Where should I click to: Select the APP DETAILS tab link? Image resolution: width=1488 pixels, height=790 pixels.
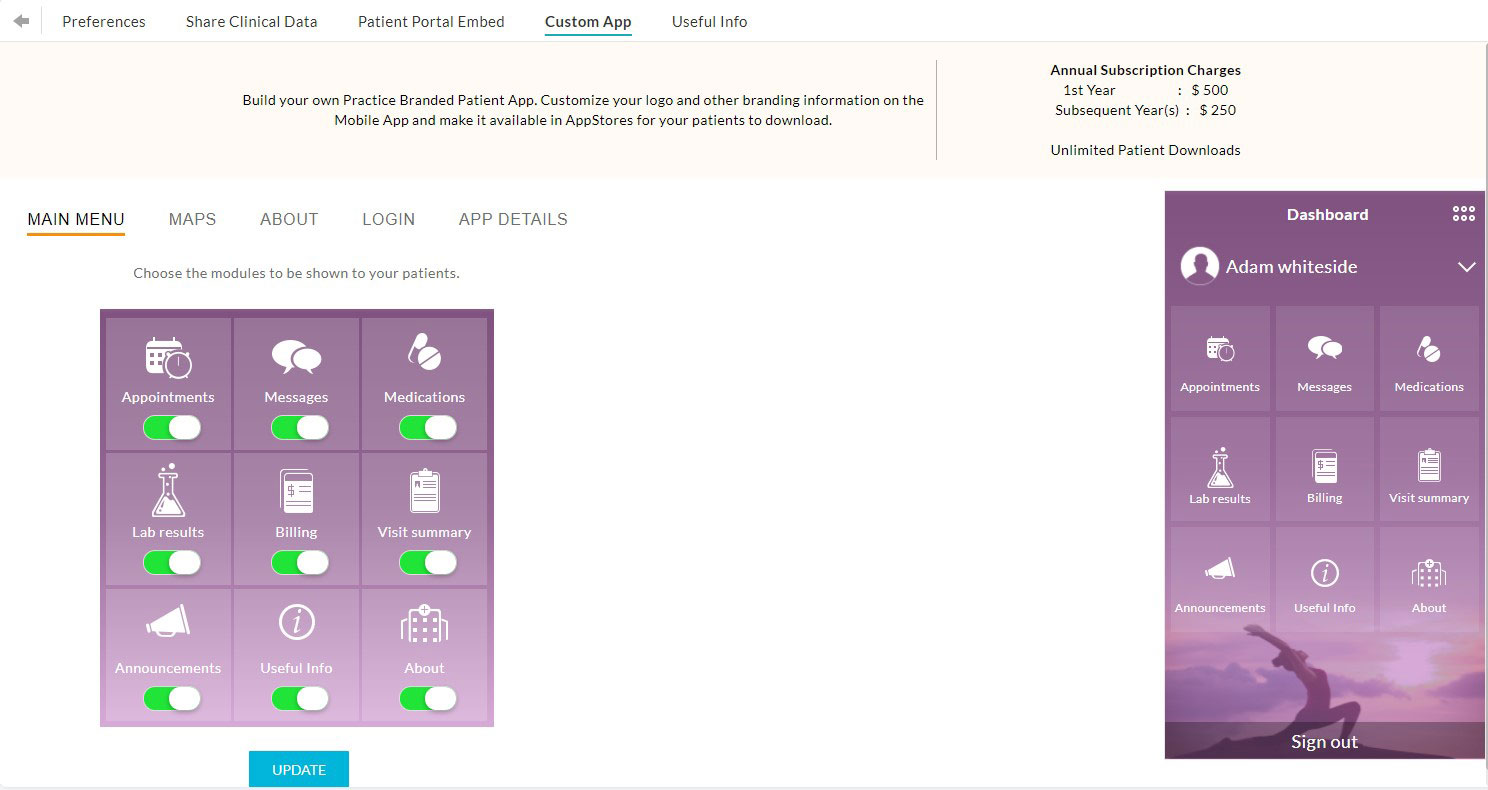pos(512,219)
